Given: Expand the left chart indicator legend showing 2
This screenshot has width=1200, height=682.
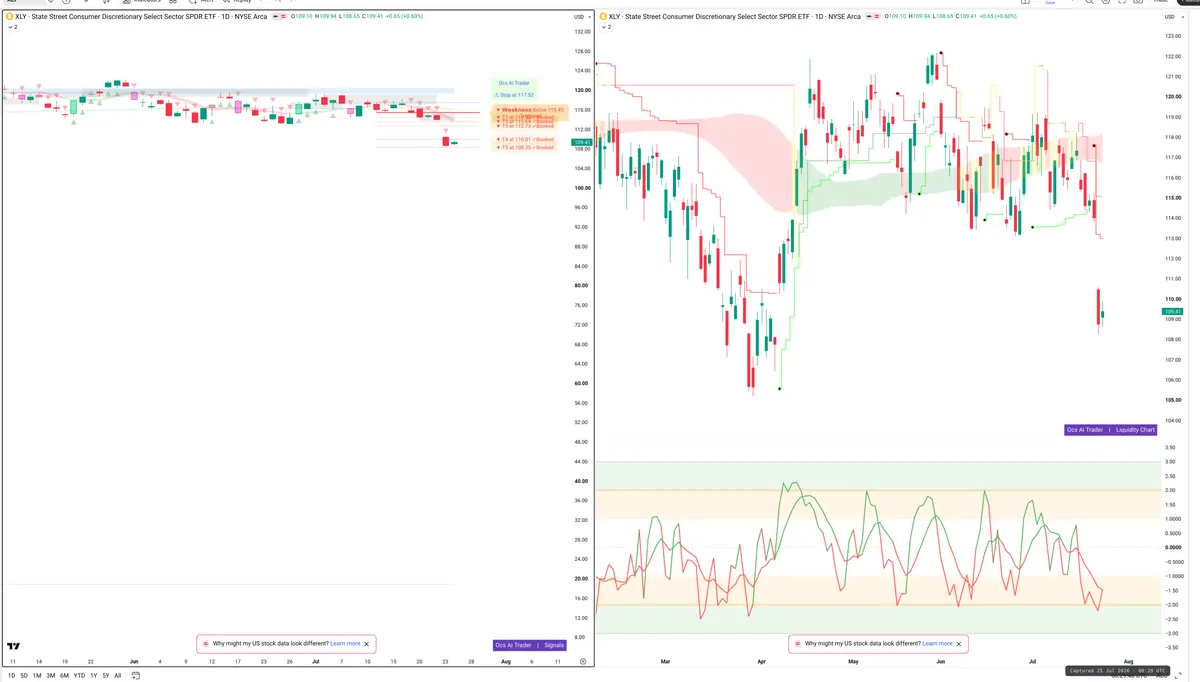Looking at the screenshot, I should coord(12,27).
